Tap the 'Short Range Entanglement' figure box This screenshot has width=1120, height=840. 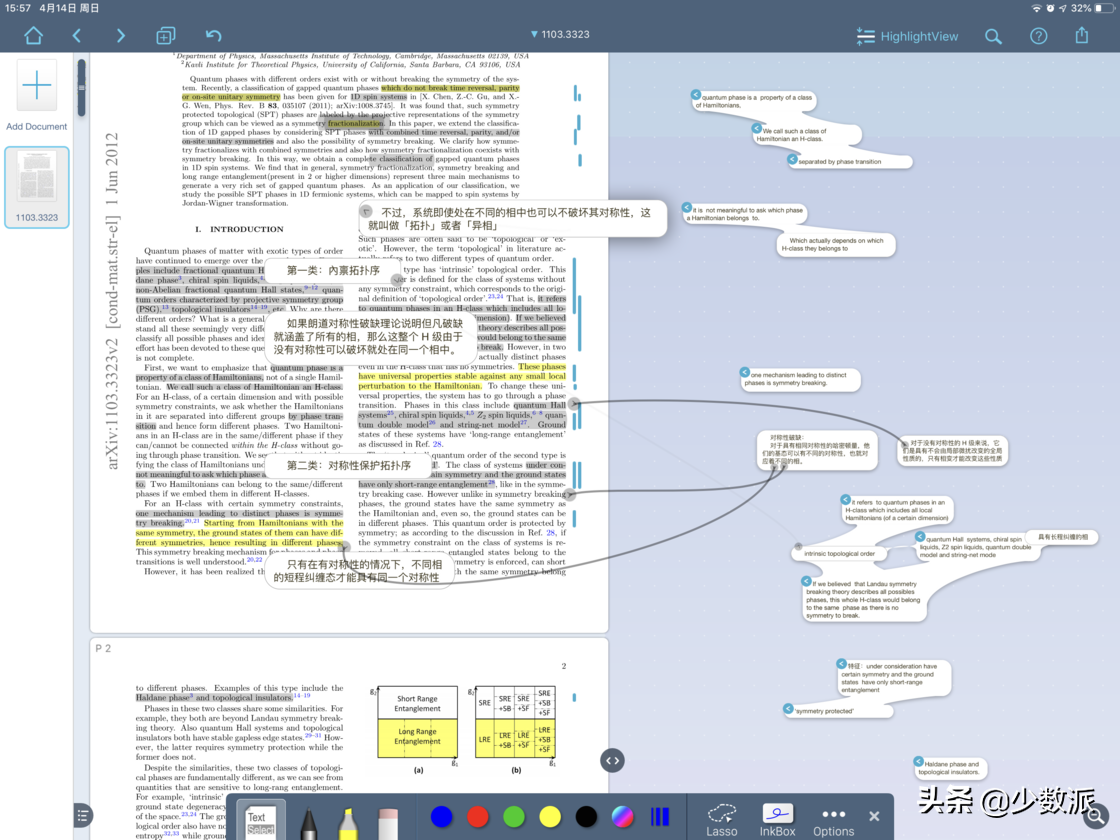[418, 704]
